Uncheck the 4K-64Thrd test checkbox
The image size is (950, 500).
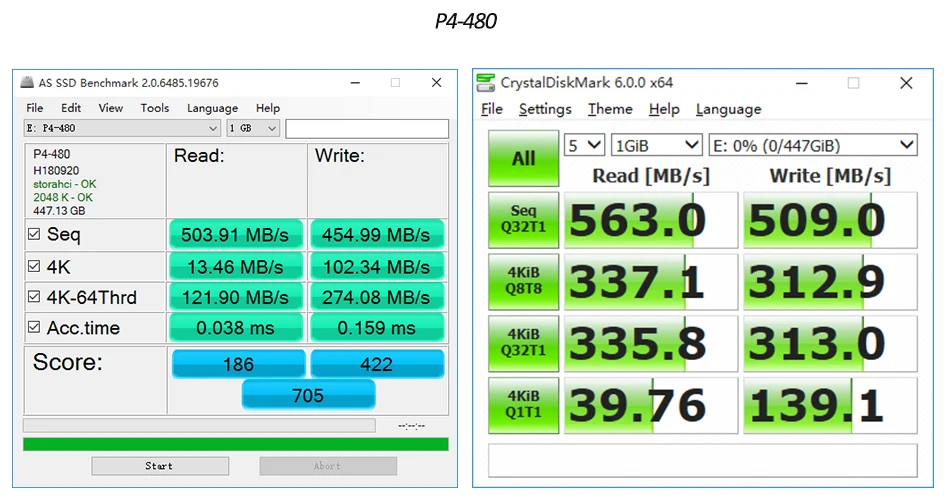(x=34, y=296)
